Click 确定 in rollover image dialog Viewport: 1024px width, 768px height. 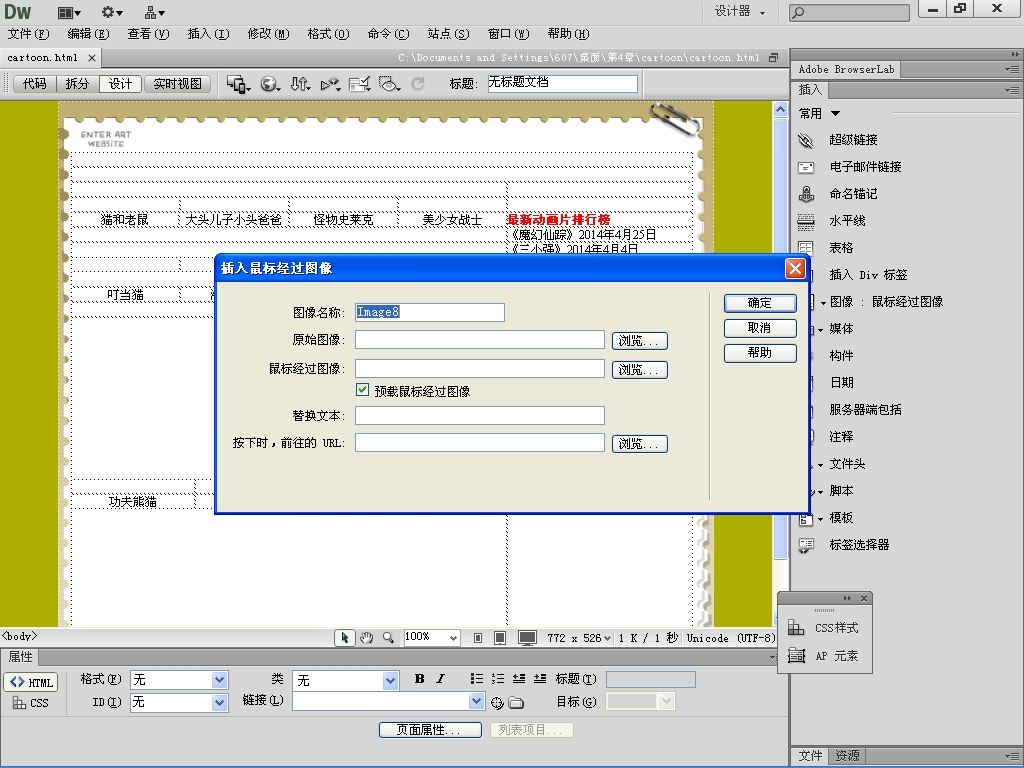pyautogui.click(x=760, y=303)
